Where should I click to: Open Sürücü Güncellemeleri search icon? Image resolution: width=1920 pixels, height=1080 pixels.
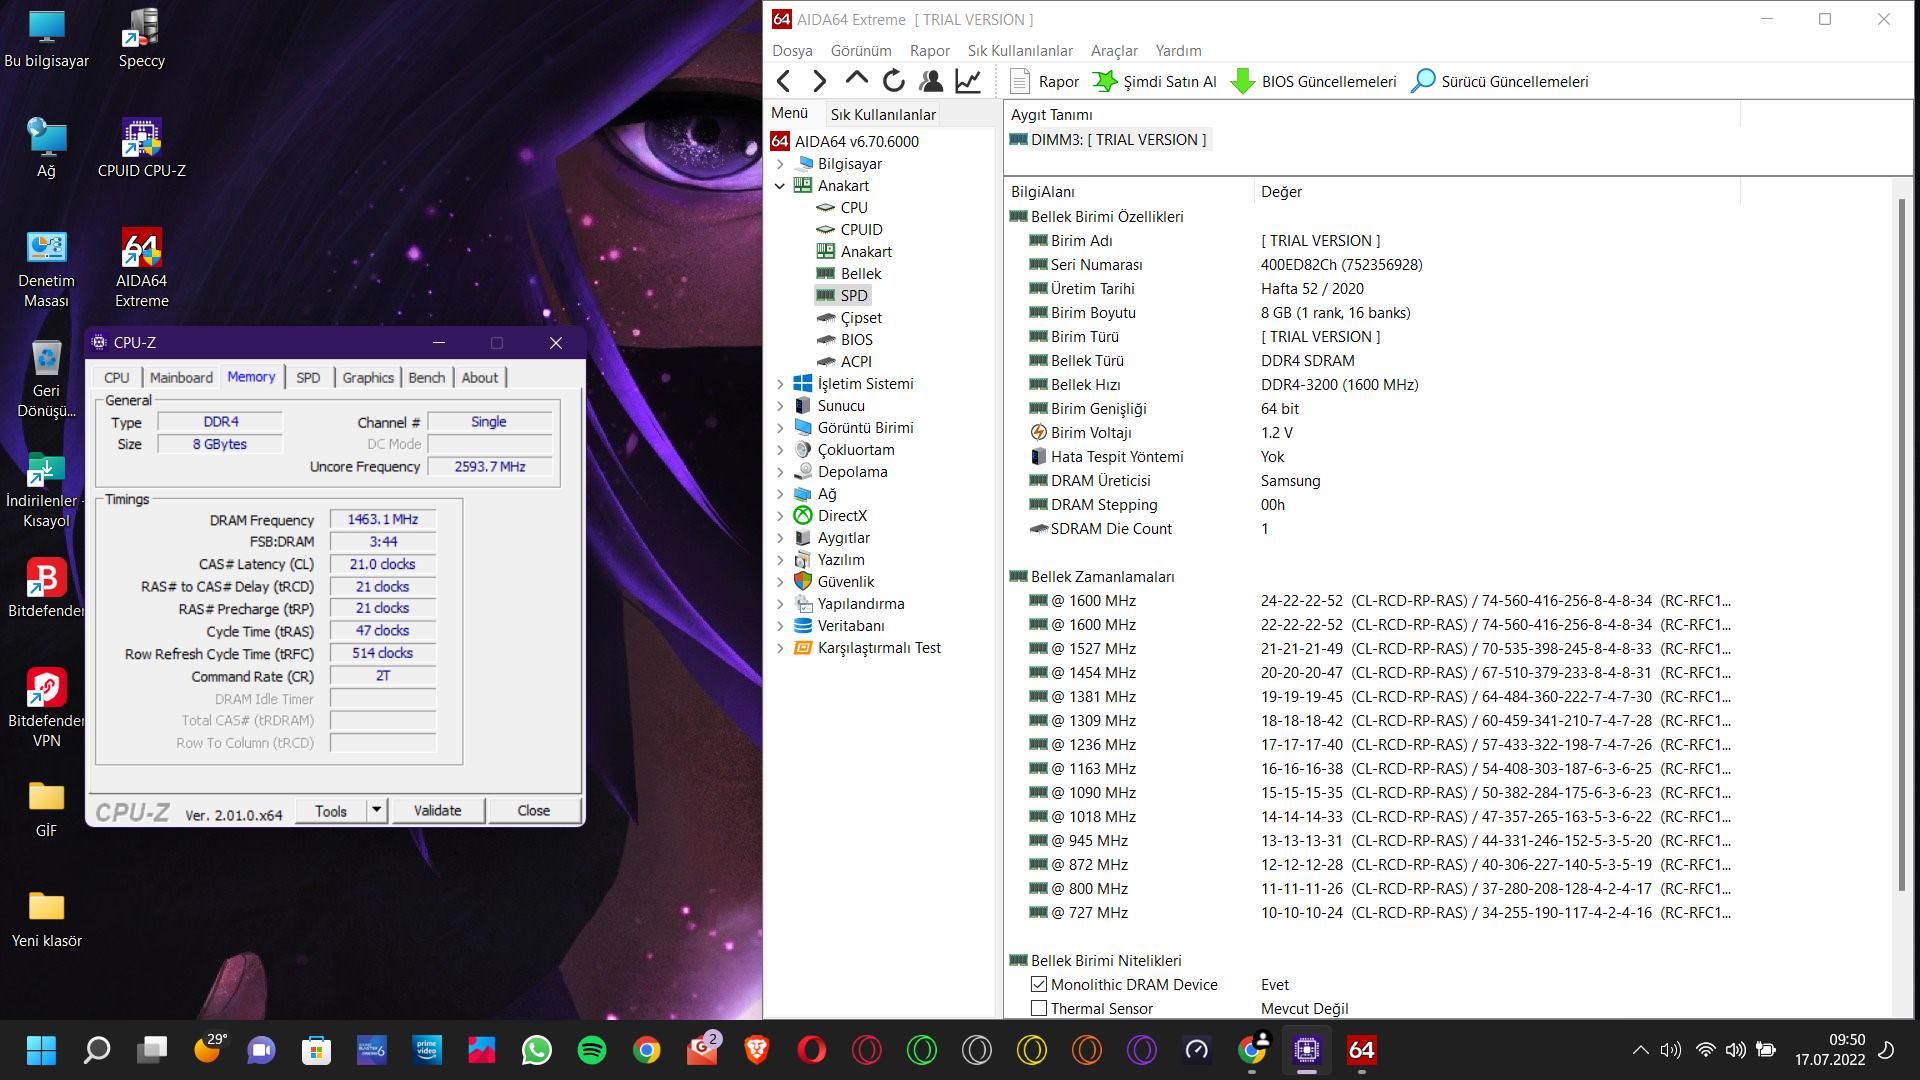(x=1423, y=81)
